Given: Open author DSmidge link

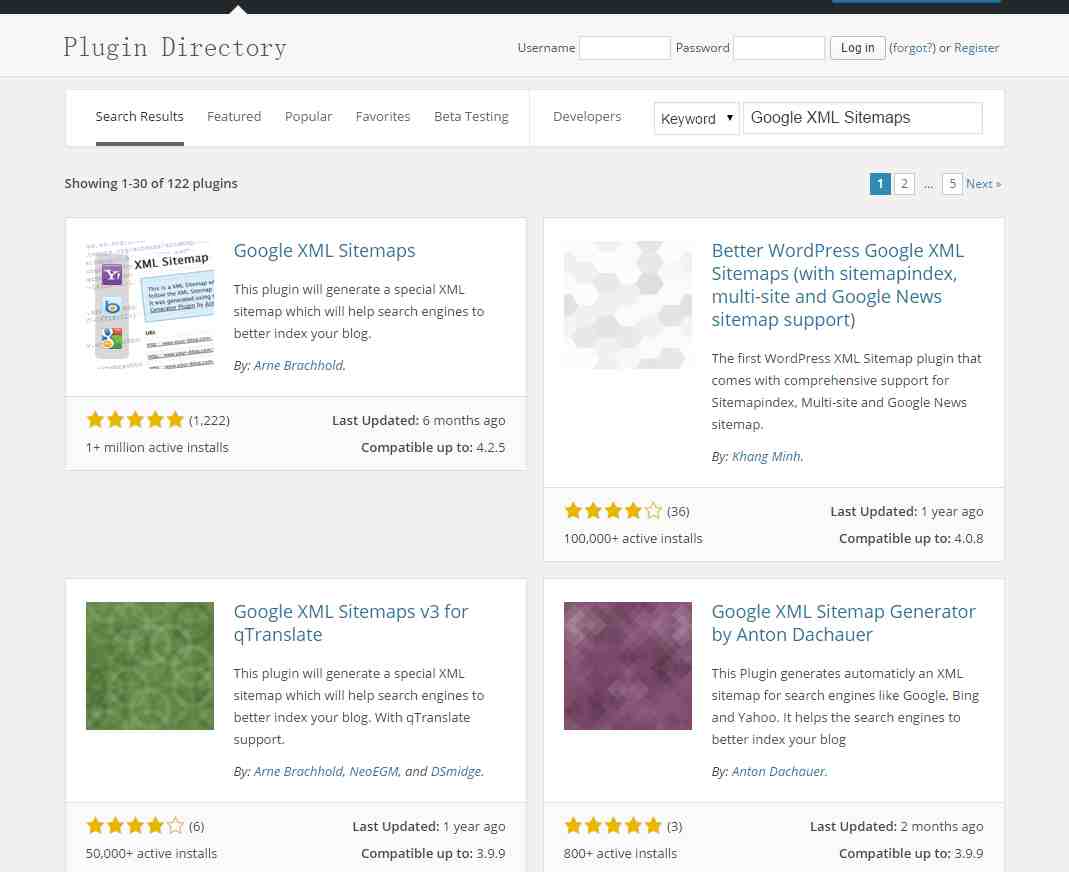Looking at the screenshot, I should pos(455,771).
